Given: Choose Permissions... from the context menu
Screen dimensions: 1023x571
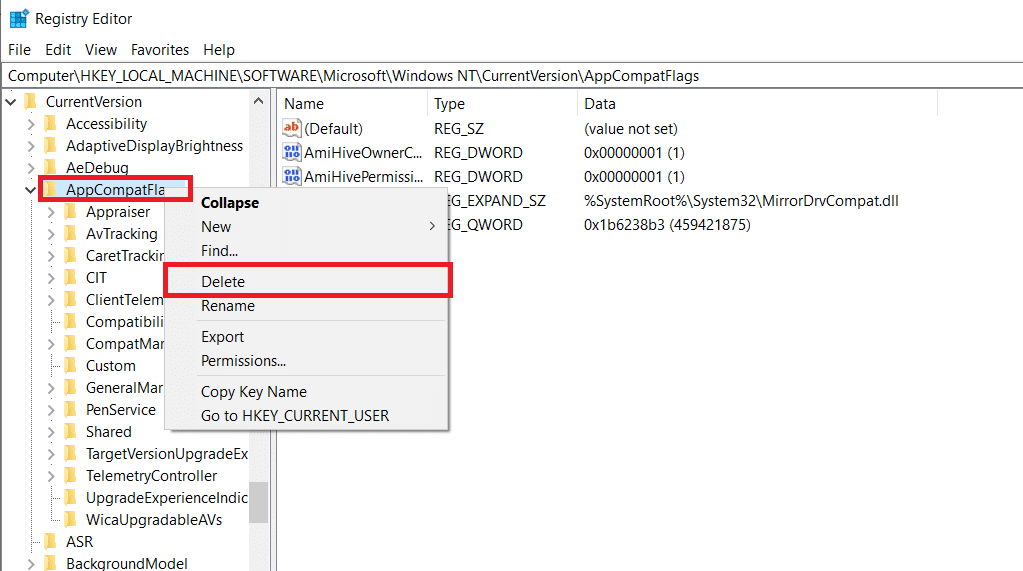Looking at the screenshot, I should (308, 360).
